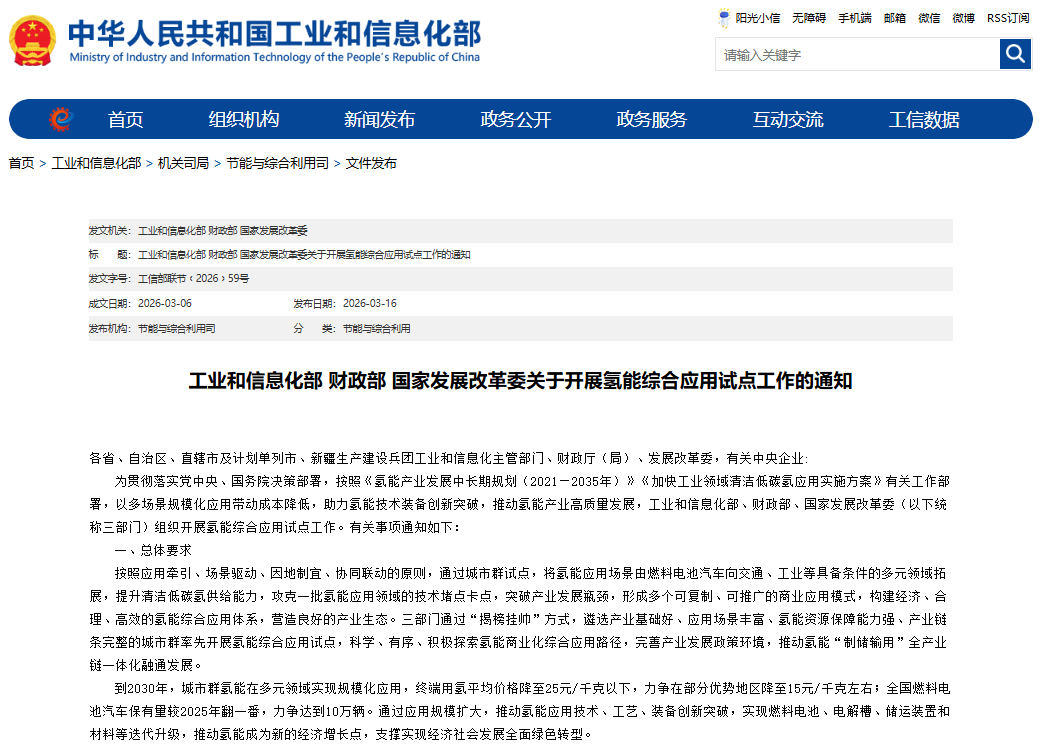Open the 政务服务 navigation menu
The image size is (1047, 746).
coord(651,119)
